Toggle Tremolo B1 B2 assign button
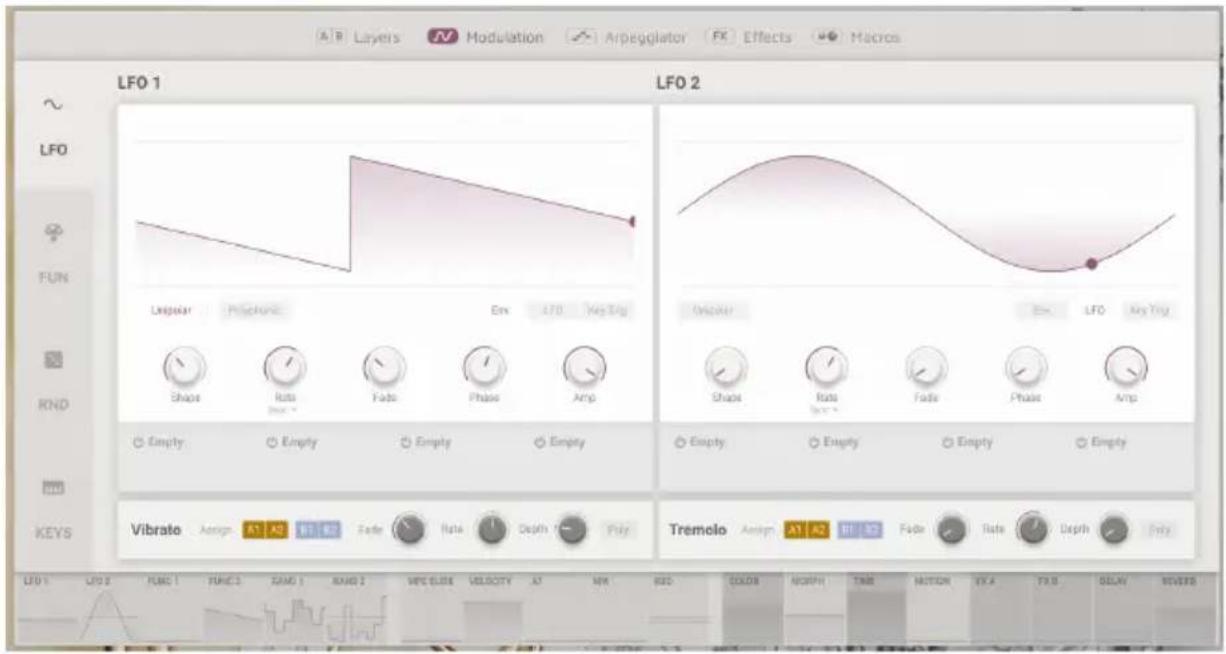 pos(860,528)
